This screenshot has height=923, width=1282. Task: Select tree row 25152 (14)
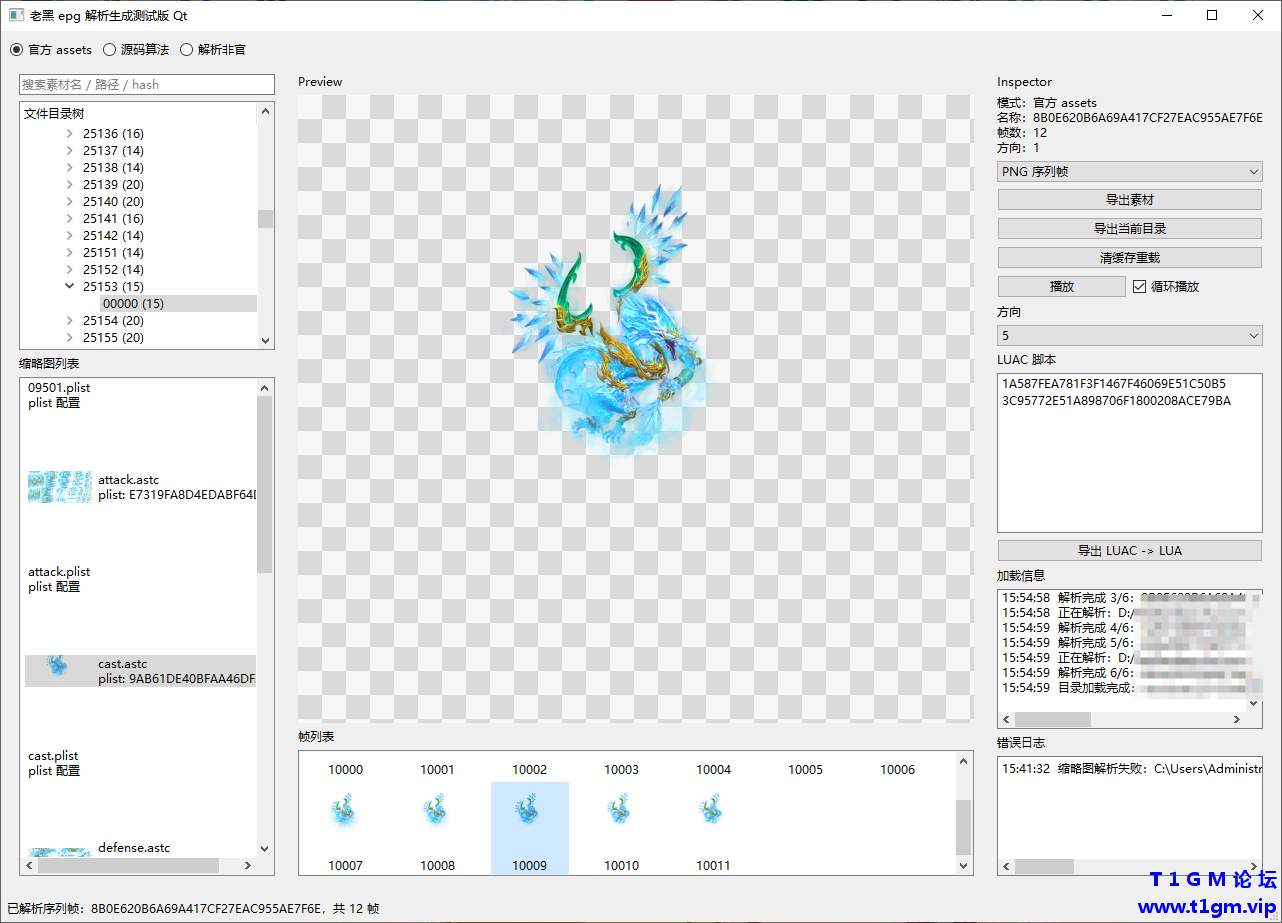click(x=113, y=270)
